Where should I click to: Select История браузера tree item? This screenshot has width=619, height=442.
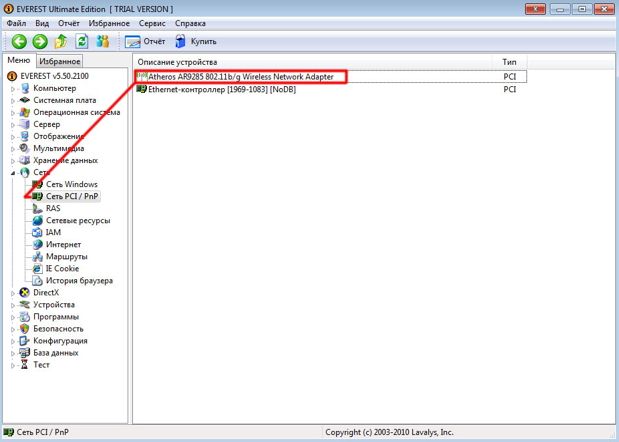[x=79, y=281]
